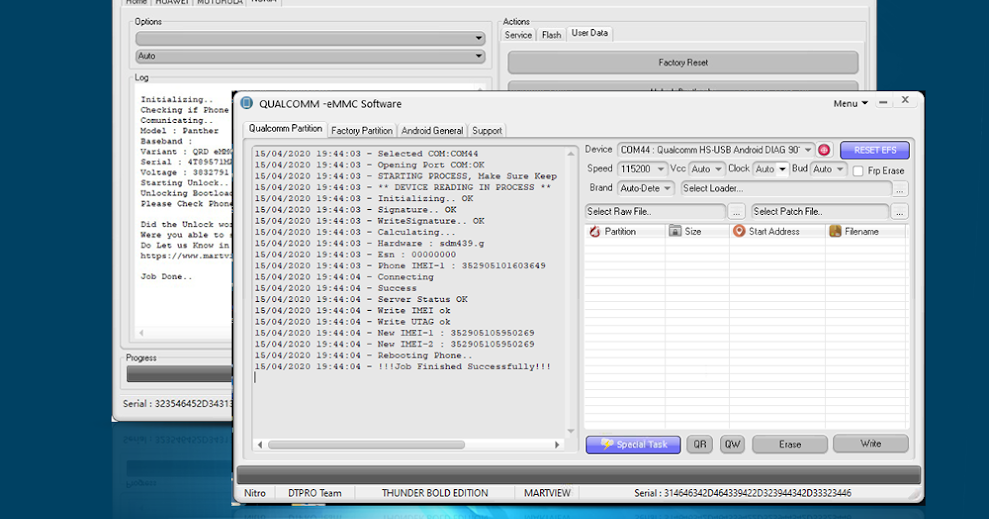Select the User Data tab in background window

(590, 33)
